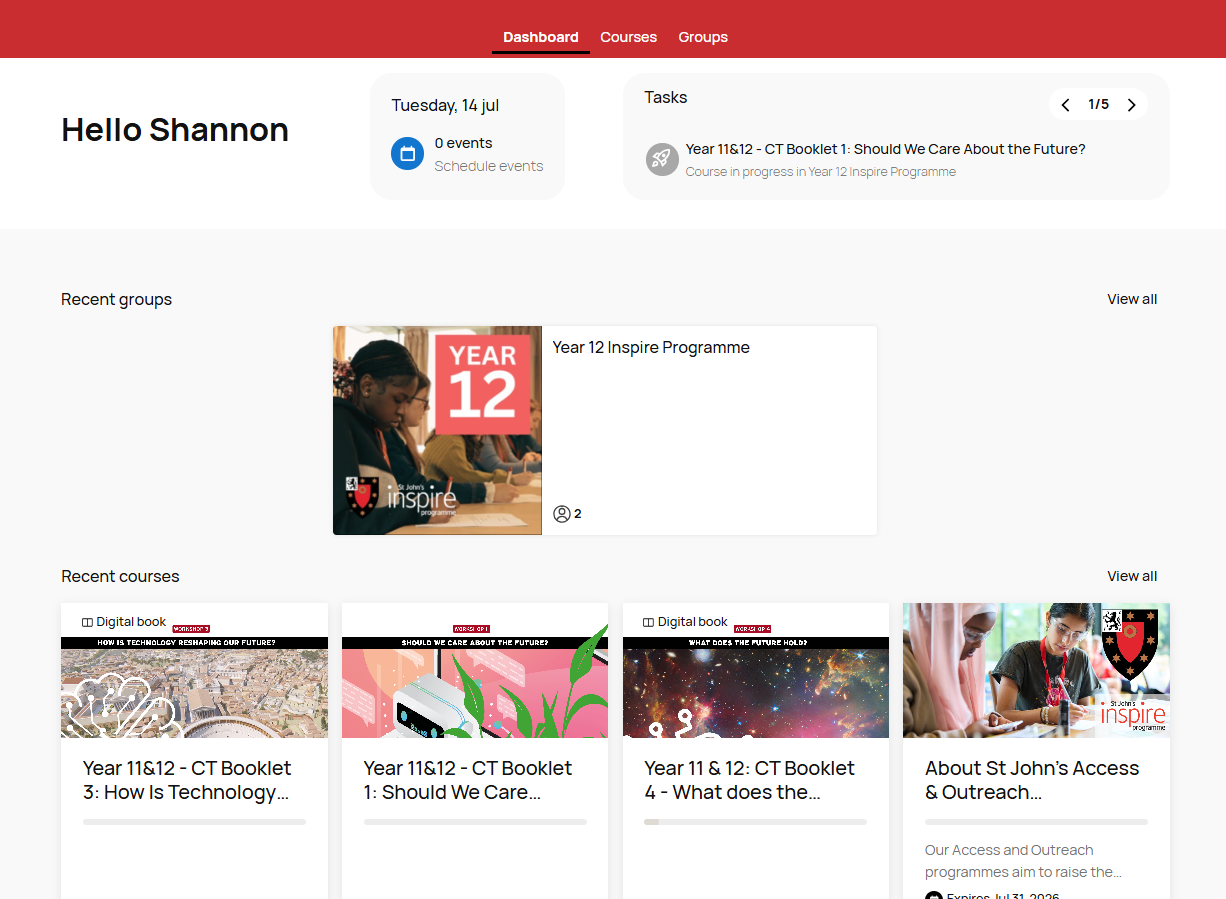Viewport: 1226px width, 899px height.
Task: Open About St John's Access course thumbnail
Action: pyautogui.click(x=1036, y=670)
